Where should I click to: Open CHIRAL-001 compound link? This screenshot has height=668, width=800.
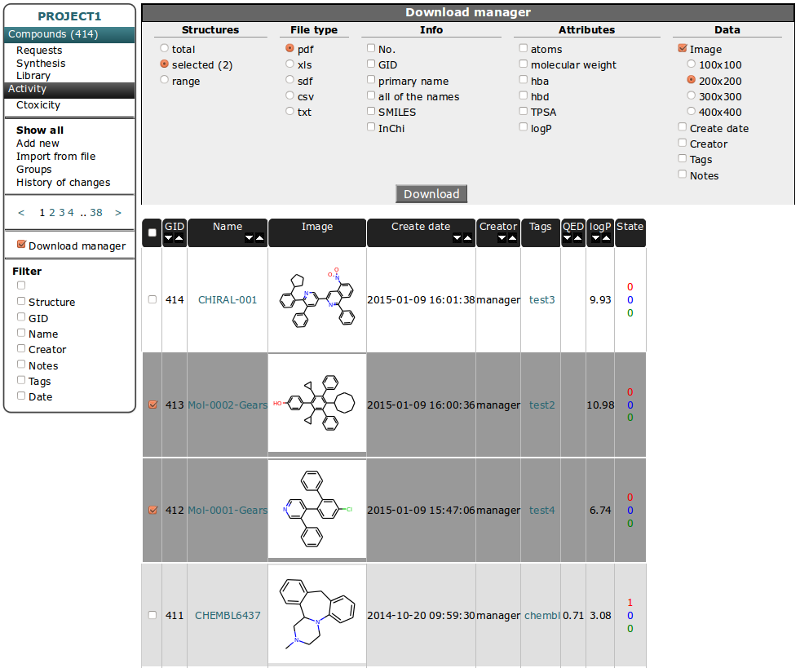(x=228, y=300)
